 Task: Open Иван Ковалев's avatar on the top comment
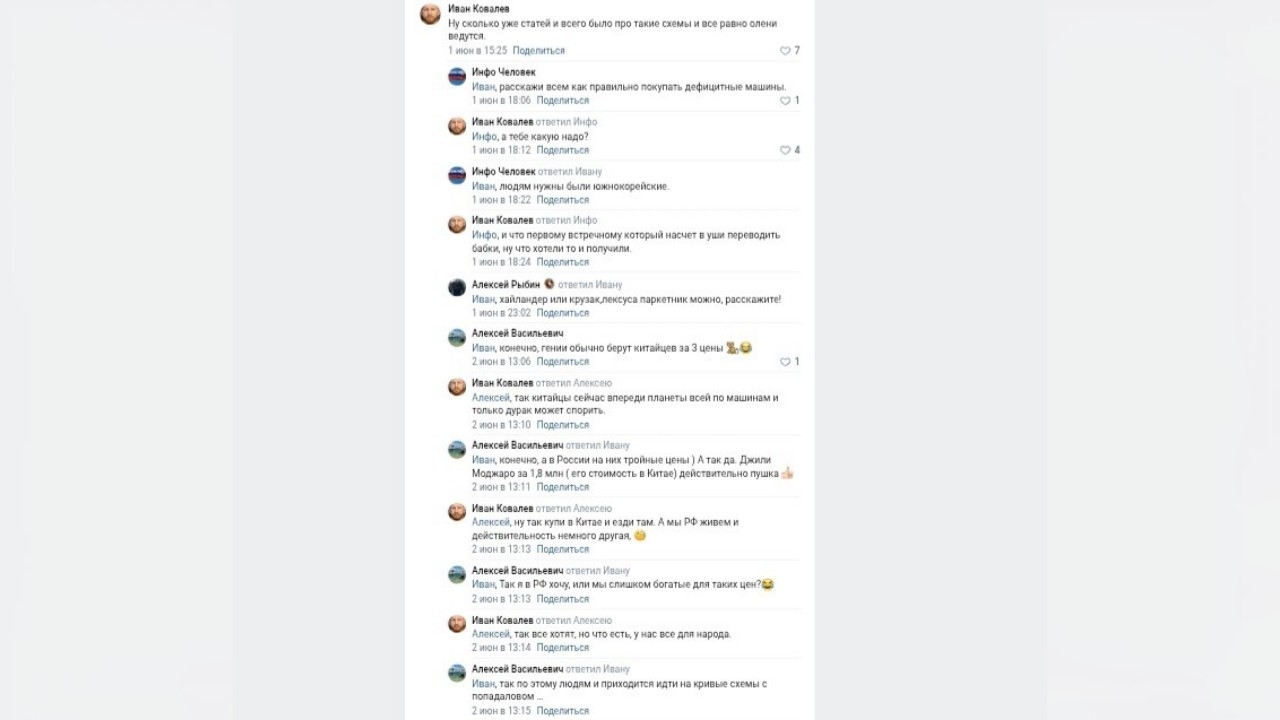click(x=430, y=13)
